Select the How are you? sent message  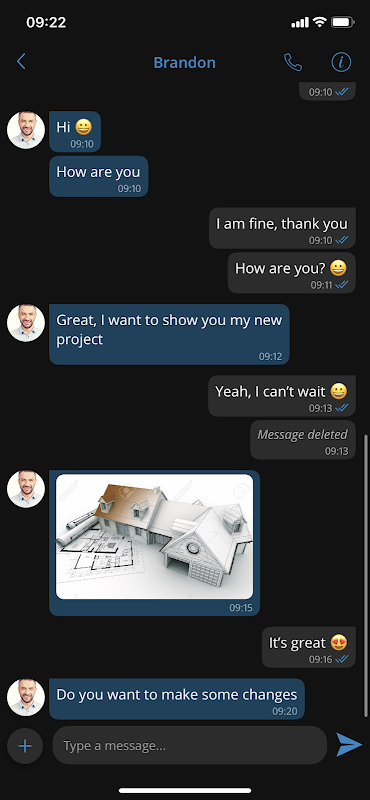click(x=291, y=272)
